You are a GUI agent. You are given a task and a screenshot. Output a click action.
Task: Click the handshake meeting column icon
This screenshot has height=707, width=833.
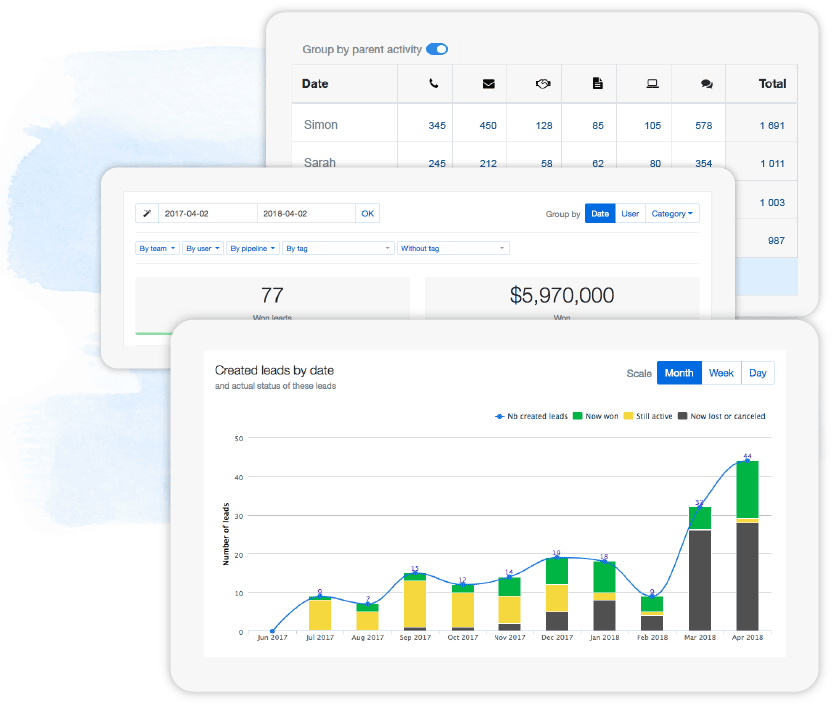point(543,84)
